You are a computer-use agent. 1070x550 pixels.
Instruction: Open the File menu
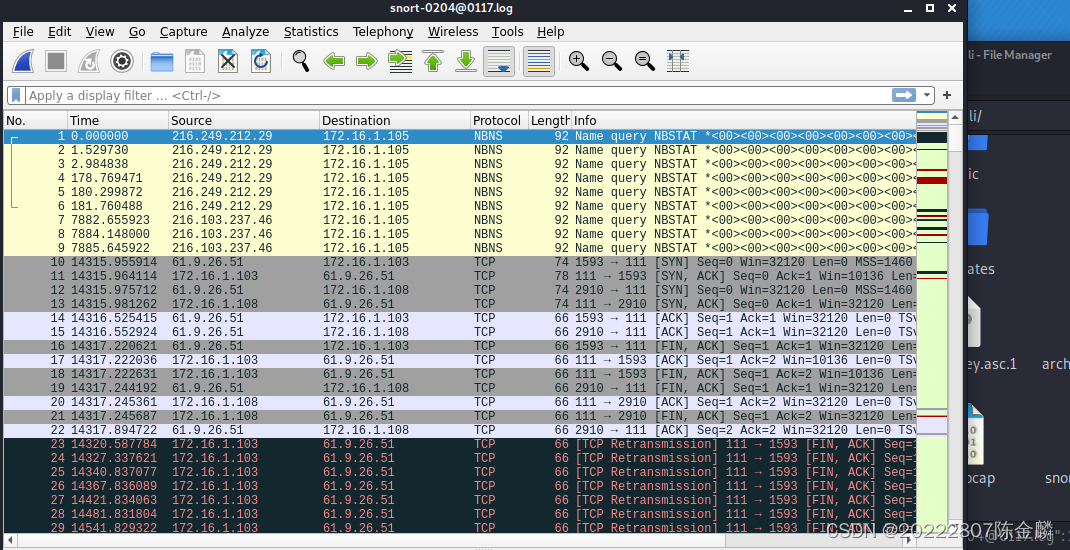tap(23, 31)
